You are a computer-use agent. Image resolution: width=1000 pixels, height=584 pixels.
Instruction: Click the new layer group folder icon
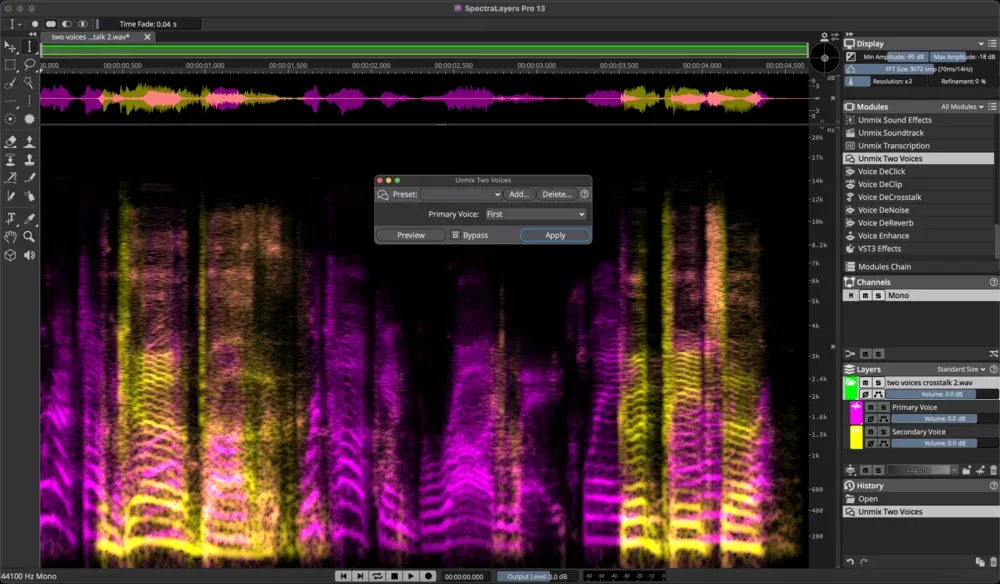coord(966,470)
